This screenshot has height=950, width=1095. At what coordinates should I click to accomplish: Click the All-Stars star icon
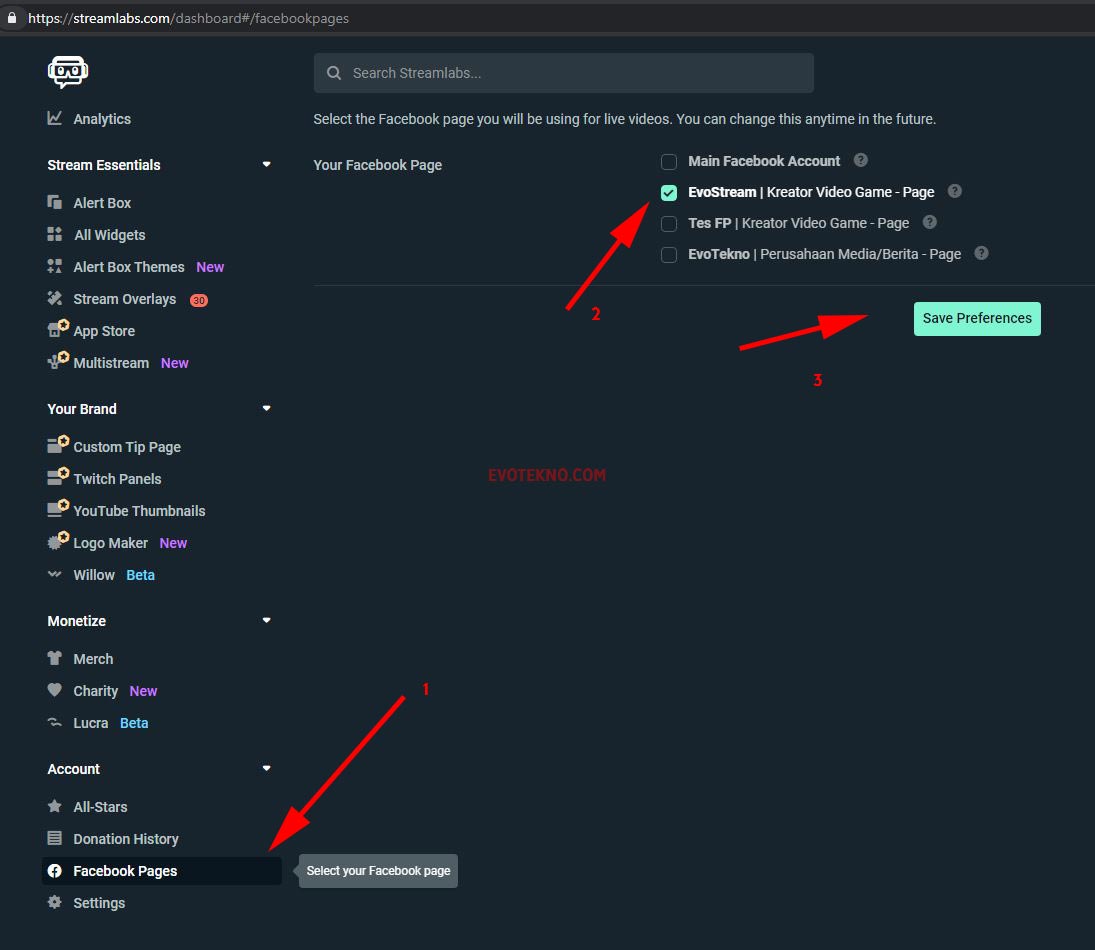[x=54, y=806]
